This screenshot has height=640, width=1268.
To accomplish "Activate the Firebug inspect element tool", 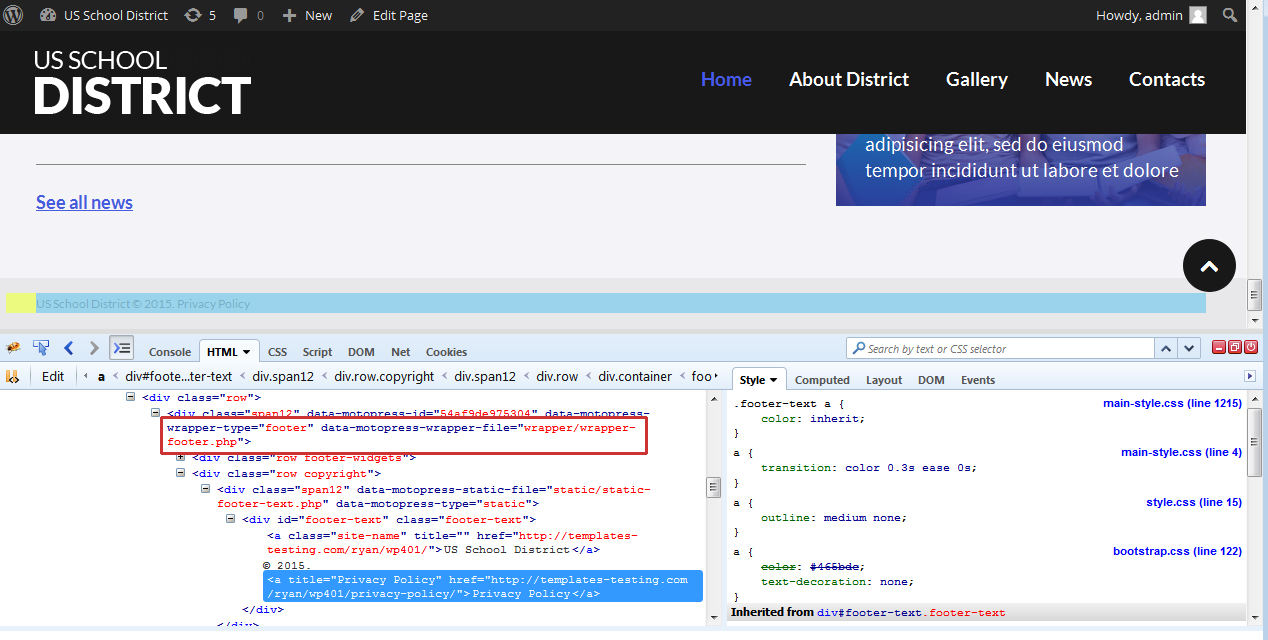I will click(41, 348).
